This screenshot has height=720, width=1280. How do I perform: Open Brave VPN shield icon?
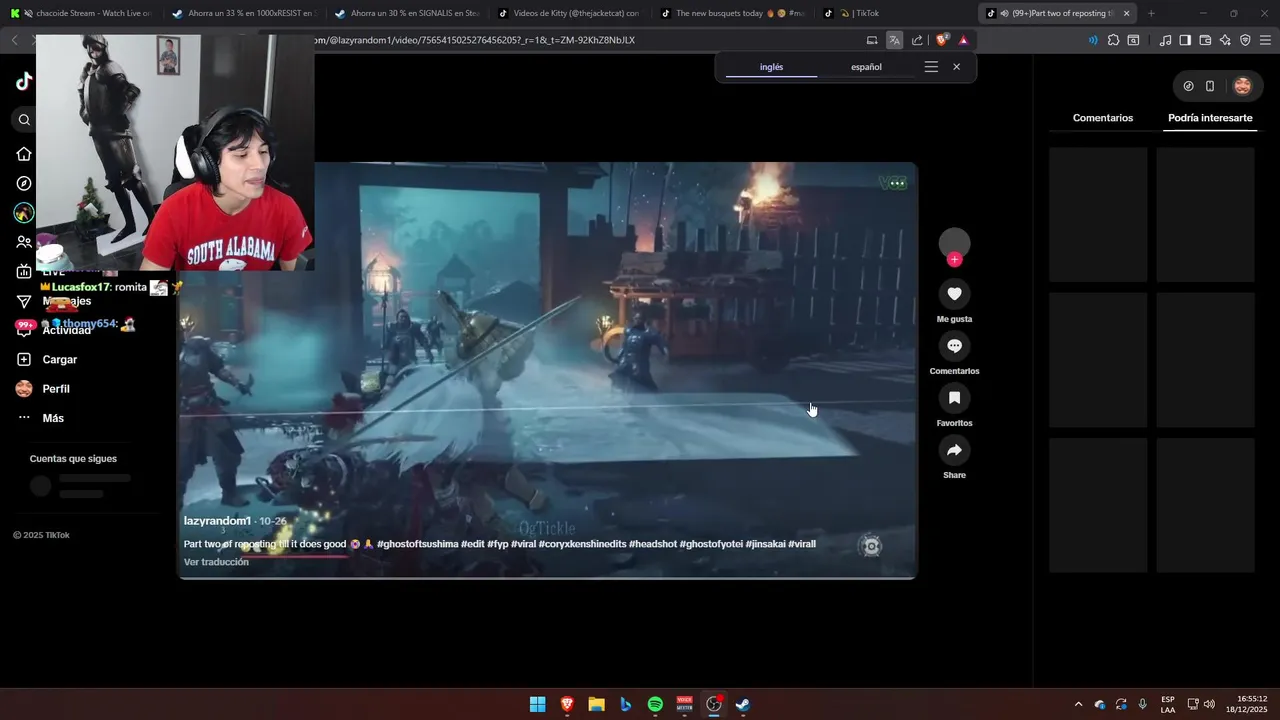(x=1245, y=40)
